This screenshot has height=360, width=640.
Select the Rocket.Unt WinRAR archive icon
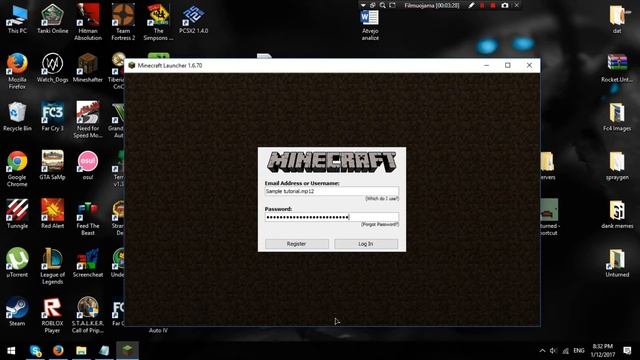pos(617,68)
